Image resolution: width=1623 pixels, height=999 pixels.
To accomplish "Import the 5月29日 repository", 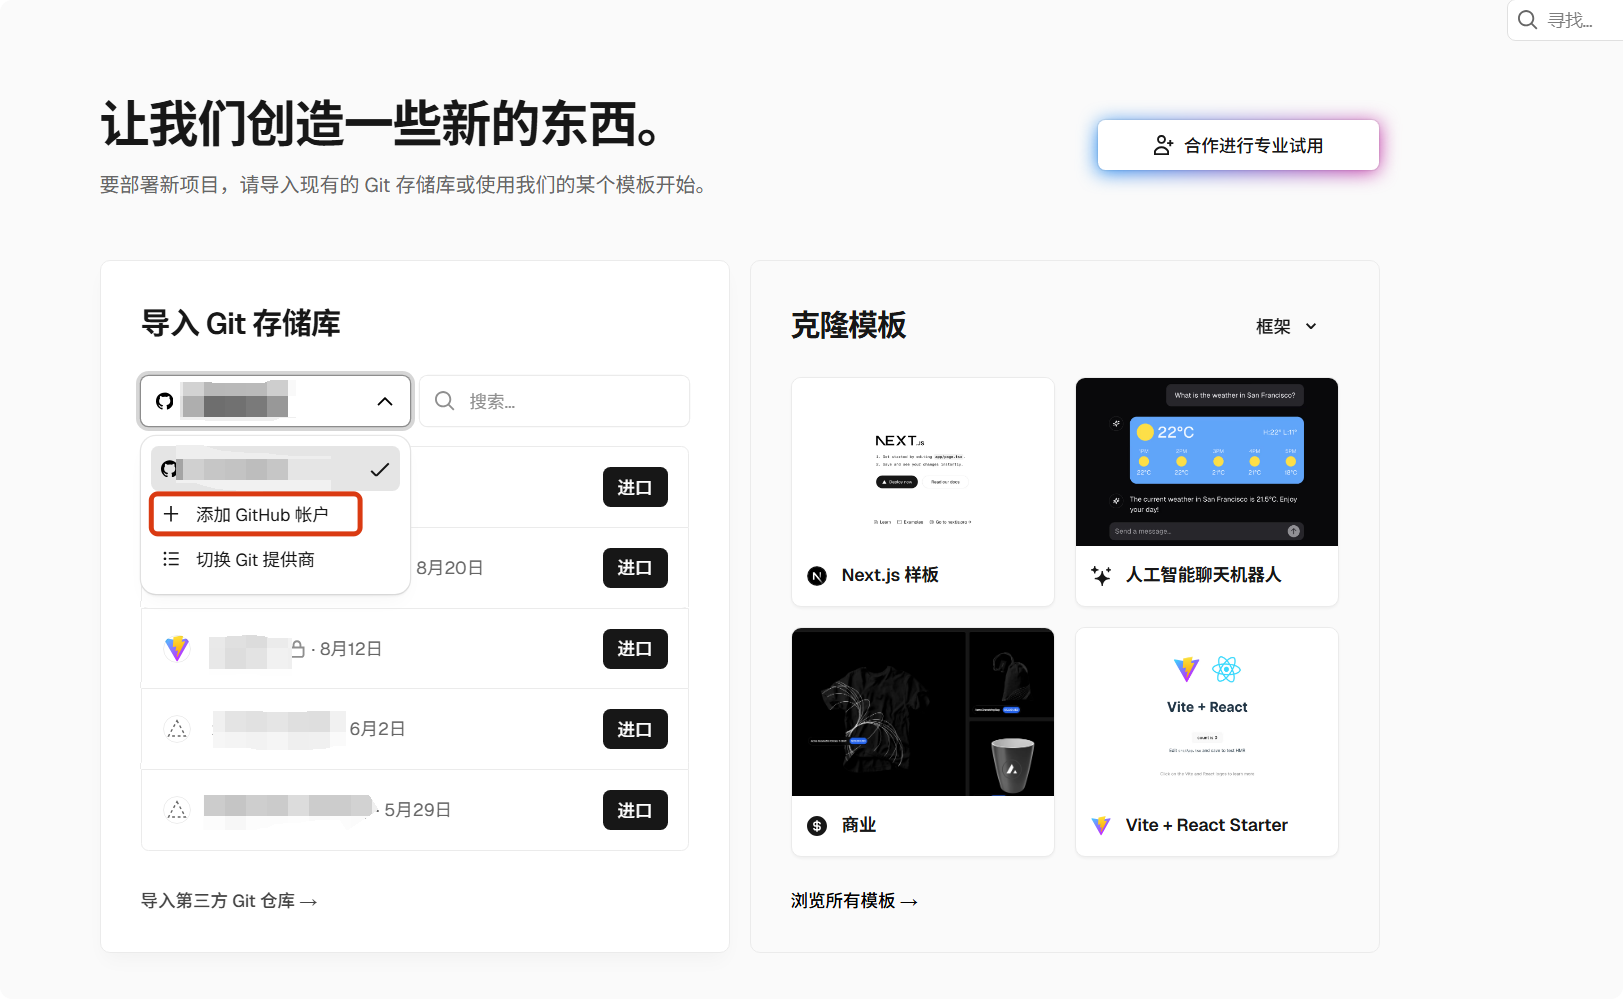I will [x=635, y=810].
